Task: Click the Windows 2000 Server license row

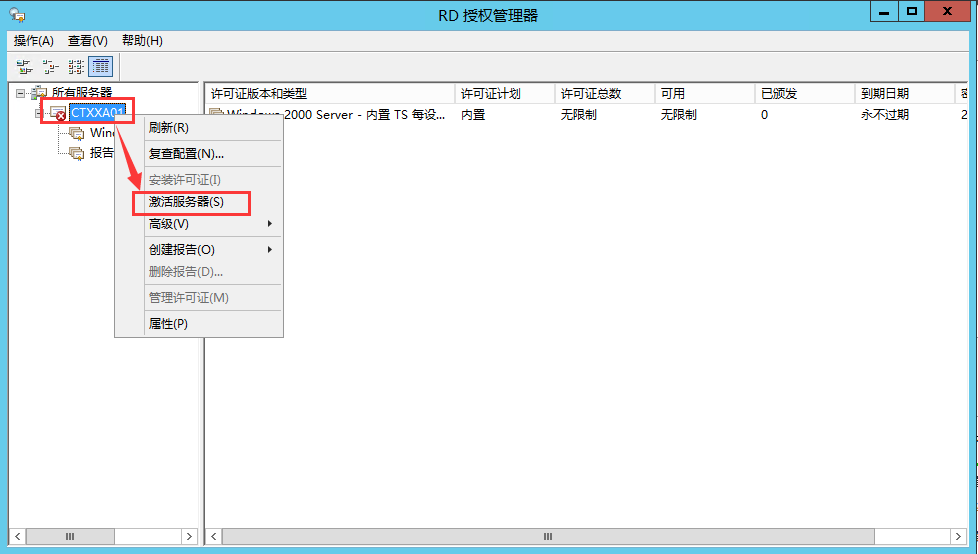Action: coord(586,115)
